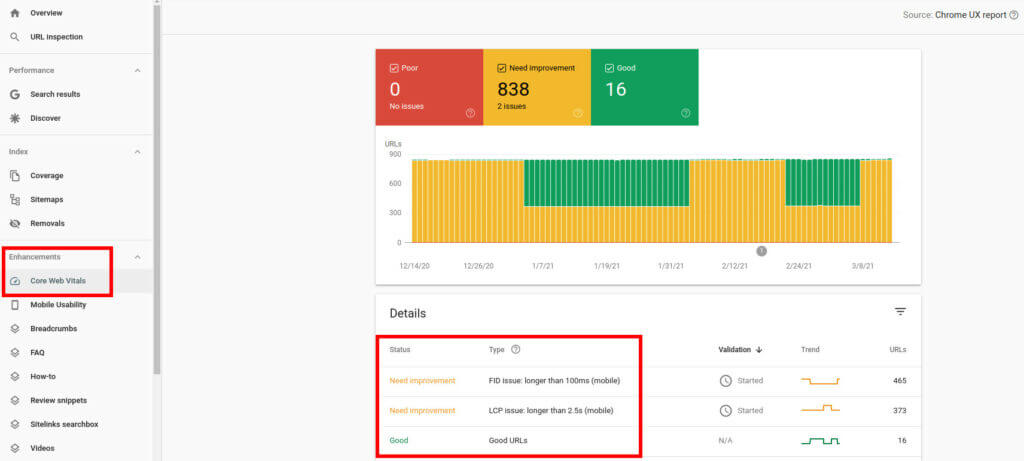
Task: Toggle the Need improvement checkbox
Action: [502, 68]
